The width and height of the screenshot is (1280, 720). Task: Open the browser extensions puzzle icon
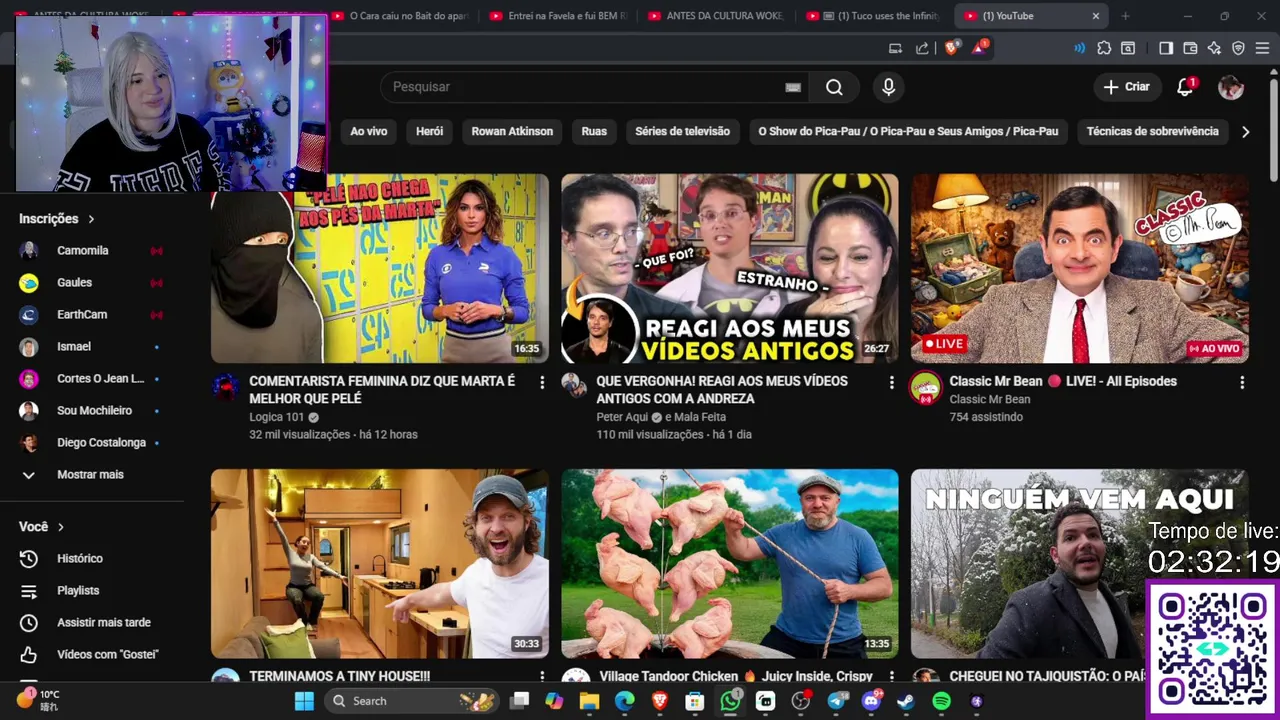click(x=1104, y=48)
